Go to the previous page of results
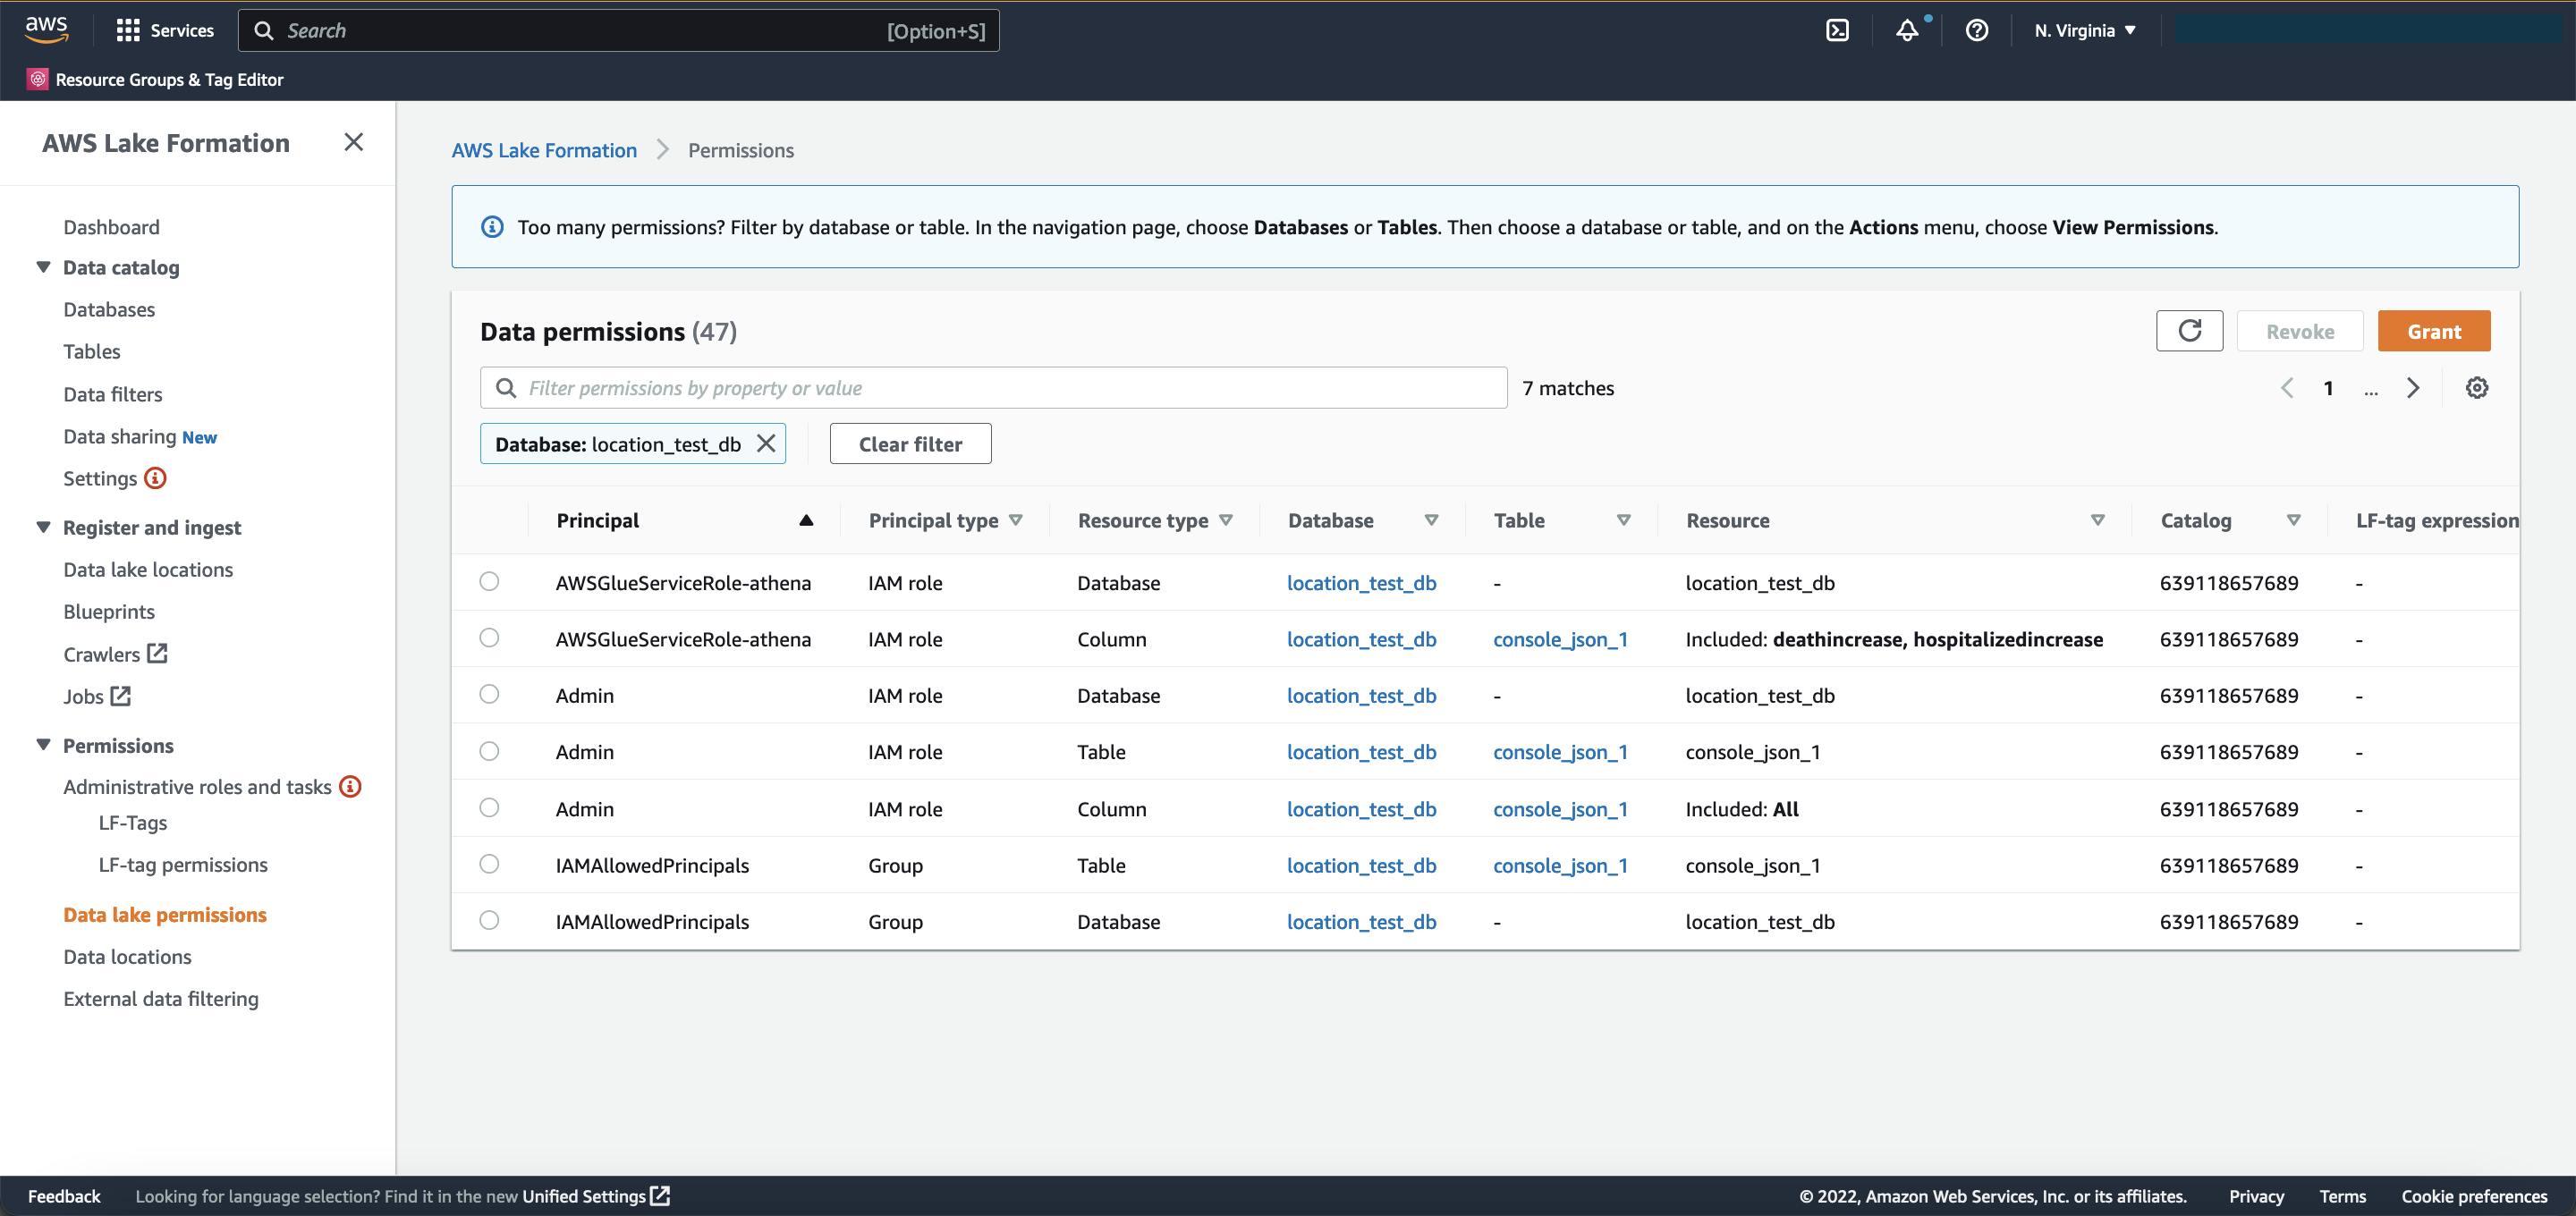 click(2286, 388)
